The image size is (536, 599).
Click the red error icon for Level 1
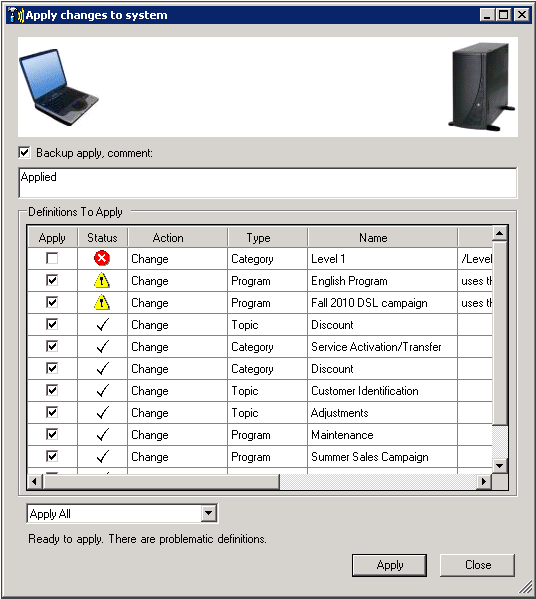point(102,259)
